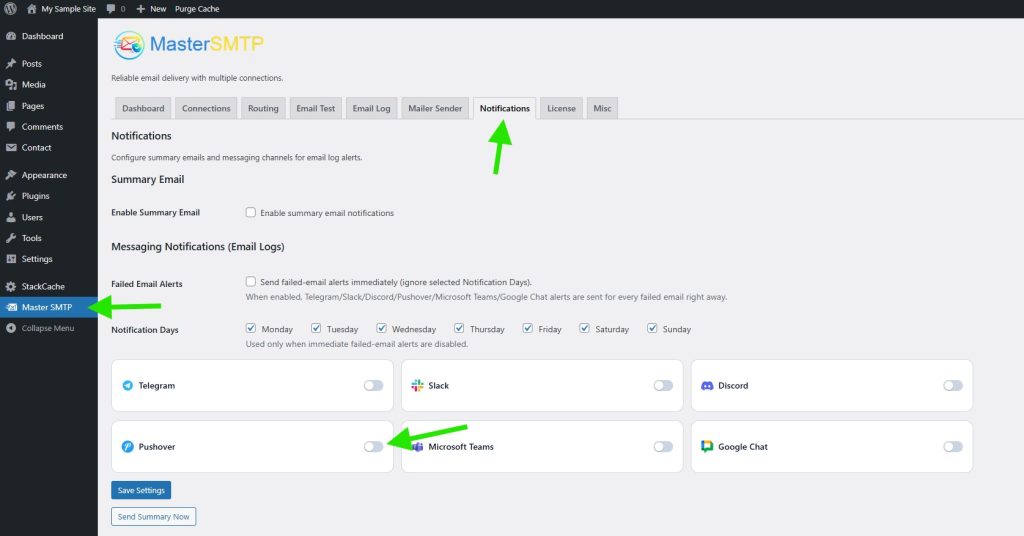The image size is (1024, 536).
Task: Switch to the Misc tab
Action: [x=602, y=108]
